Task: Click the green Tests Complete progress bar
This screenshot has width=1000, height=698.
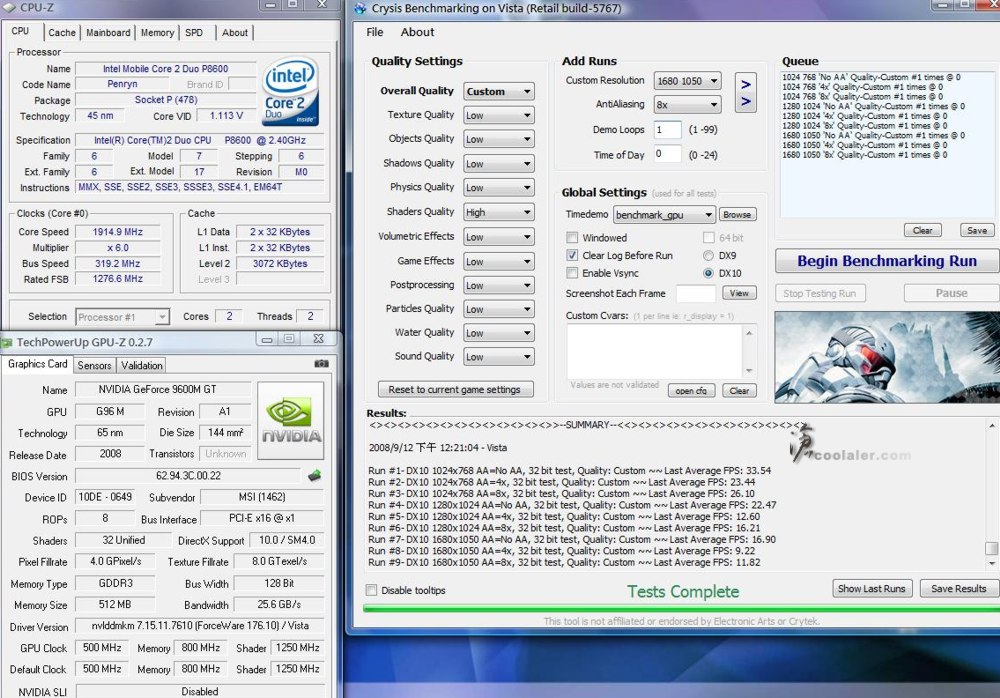Action: pyautogui.click(x=681, y=609)
